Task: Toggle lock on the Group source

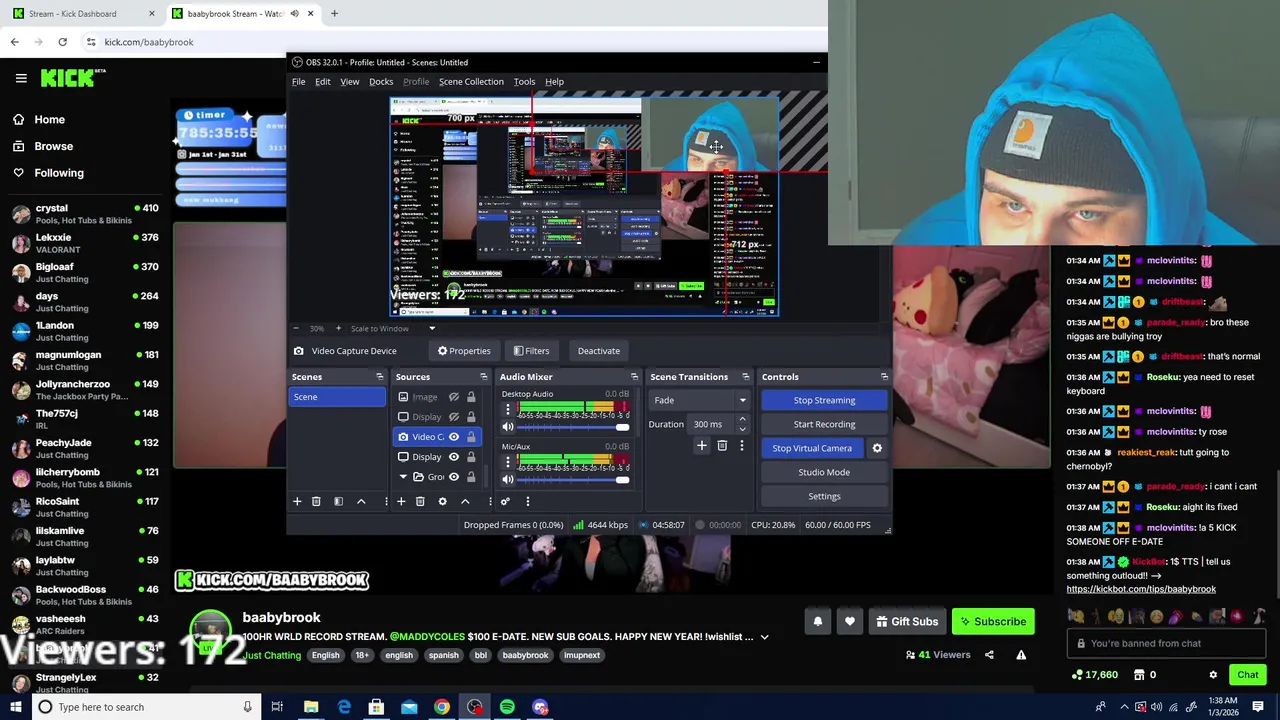Action: (x=471, y=477)
